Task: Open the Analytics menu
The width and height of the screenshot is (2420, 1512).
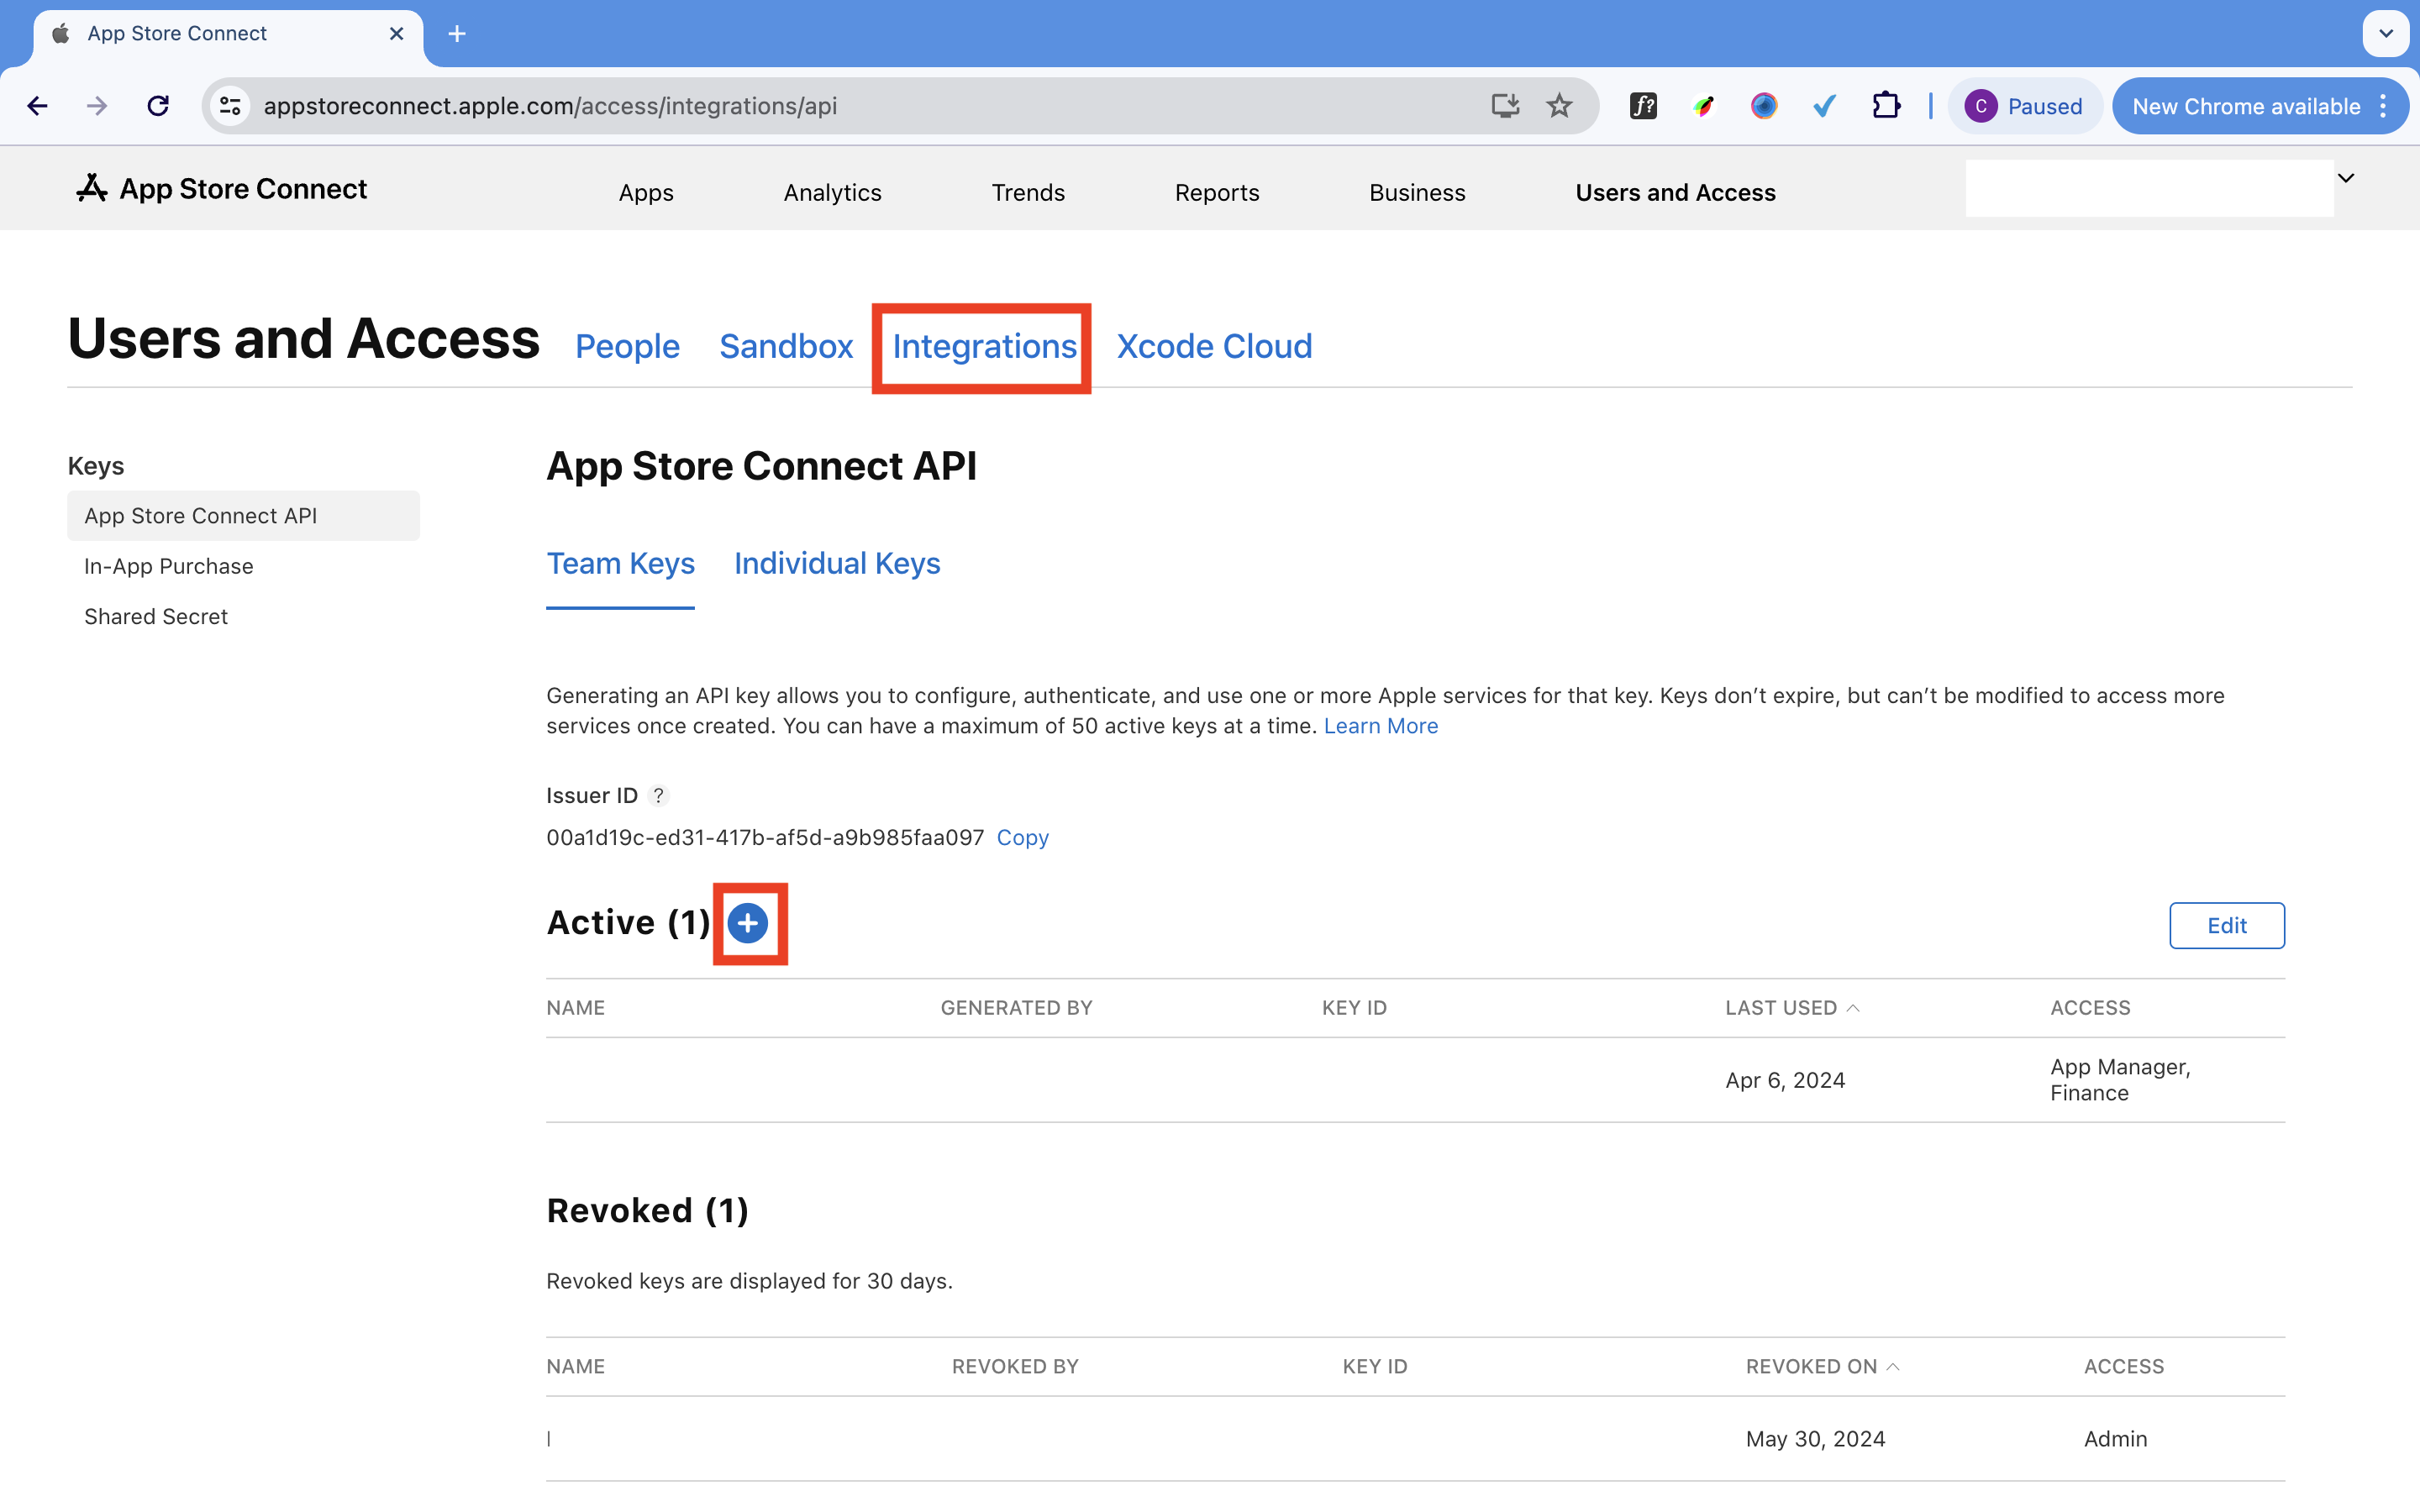Action: (x=832, y=192)
